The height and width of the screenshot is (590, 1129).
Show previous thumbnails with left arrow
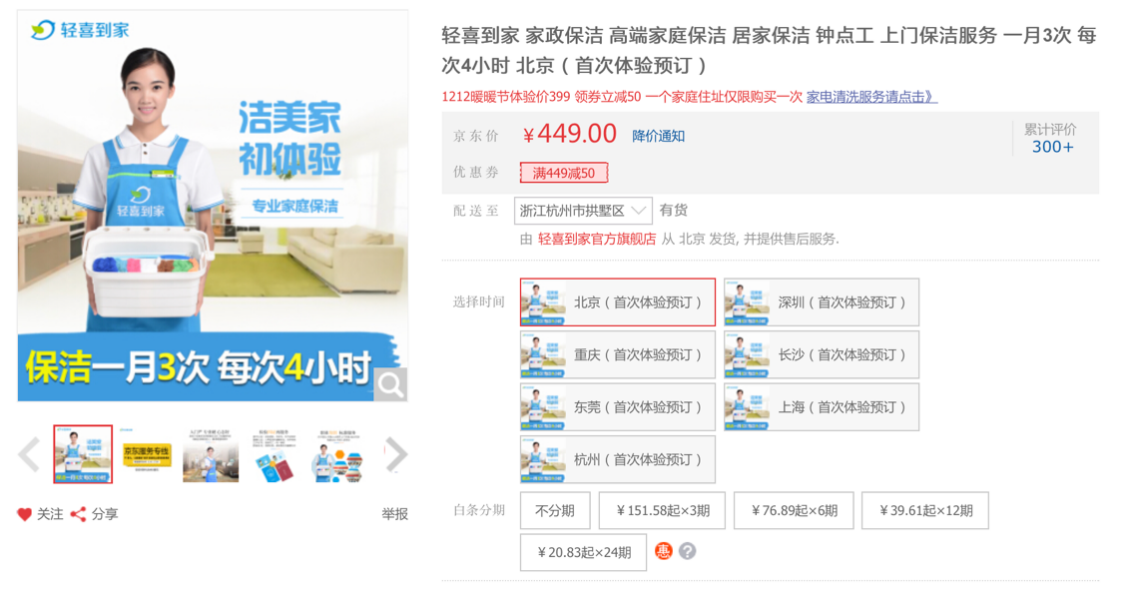coord(30,455)
